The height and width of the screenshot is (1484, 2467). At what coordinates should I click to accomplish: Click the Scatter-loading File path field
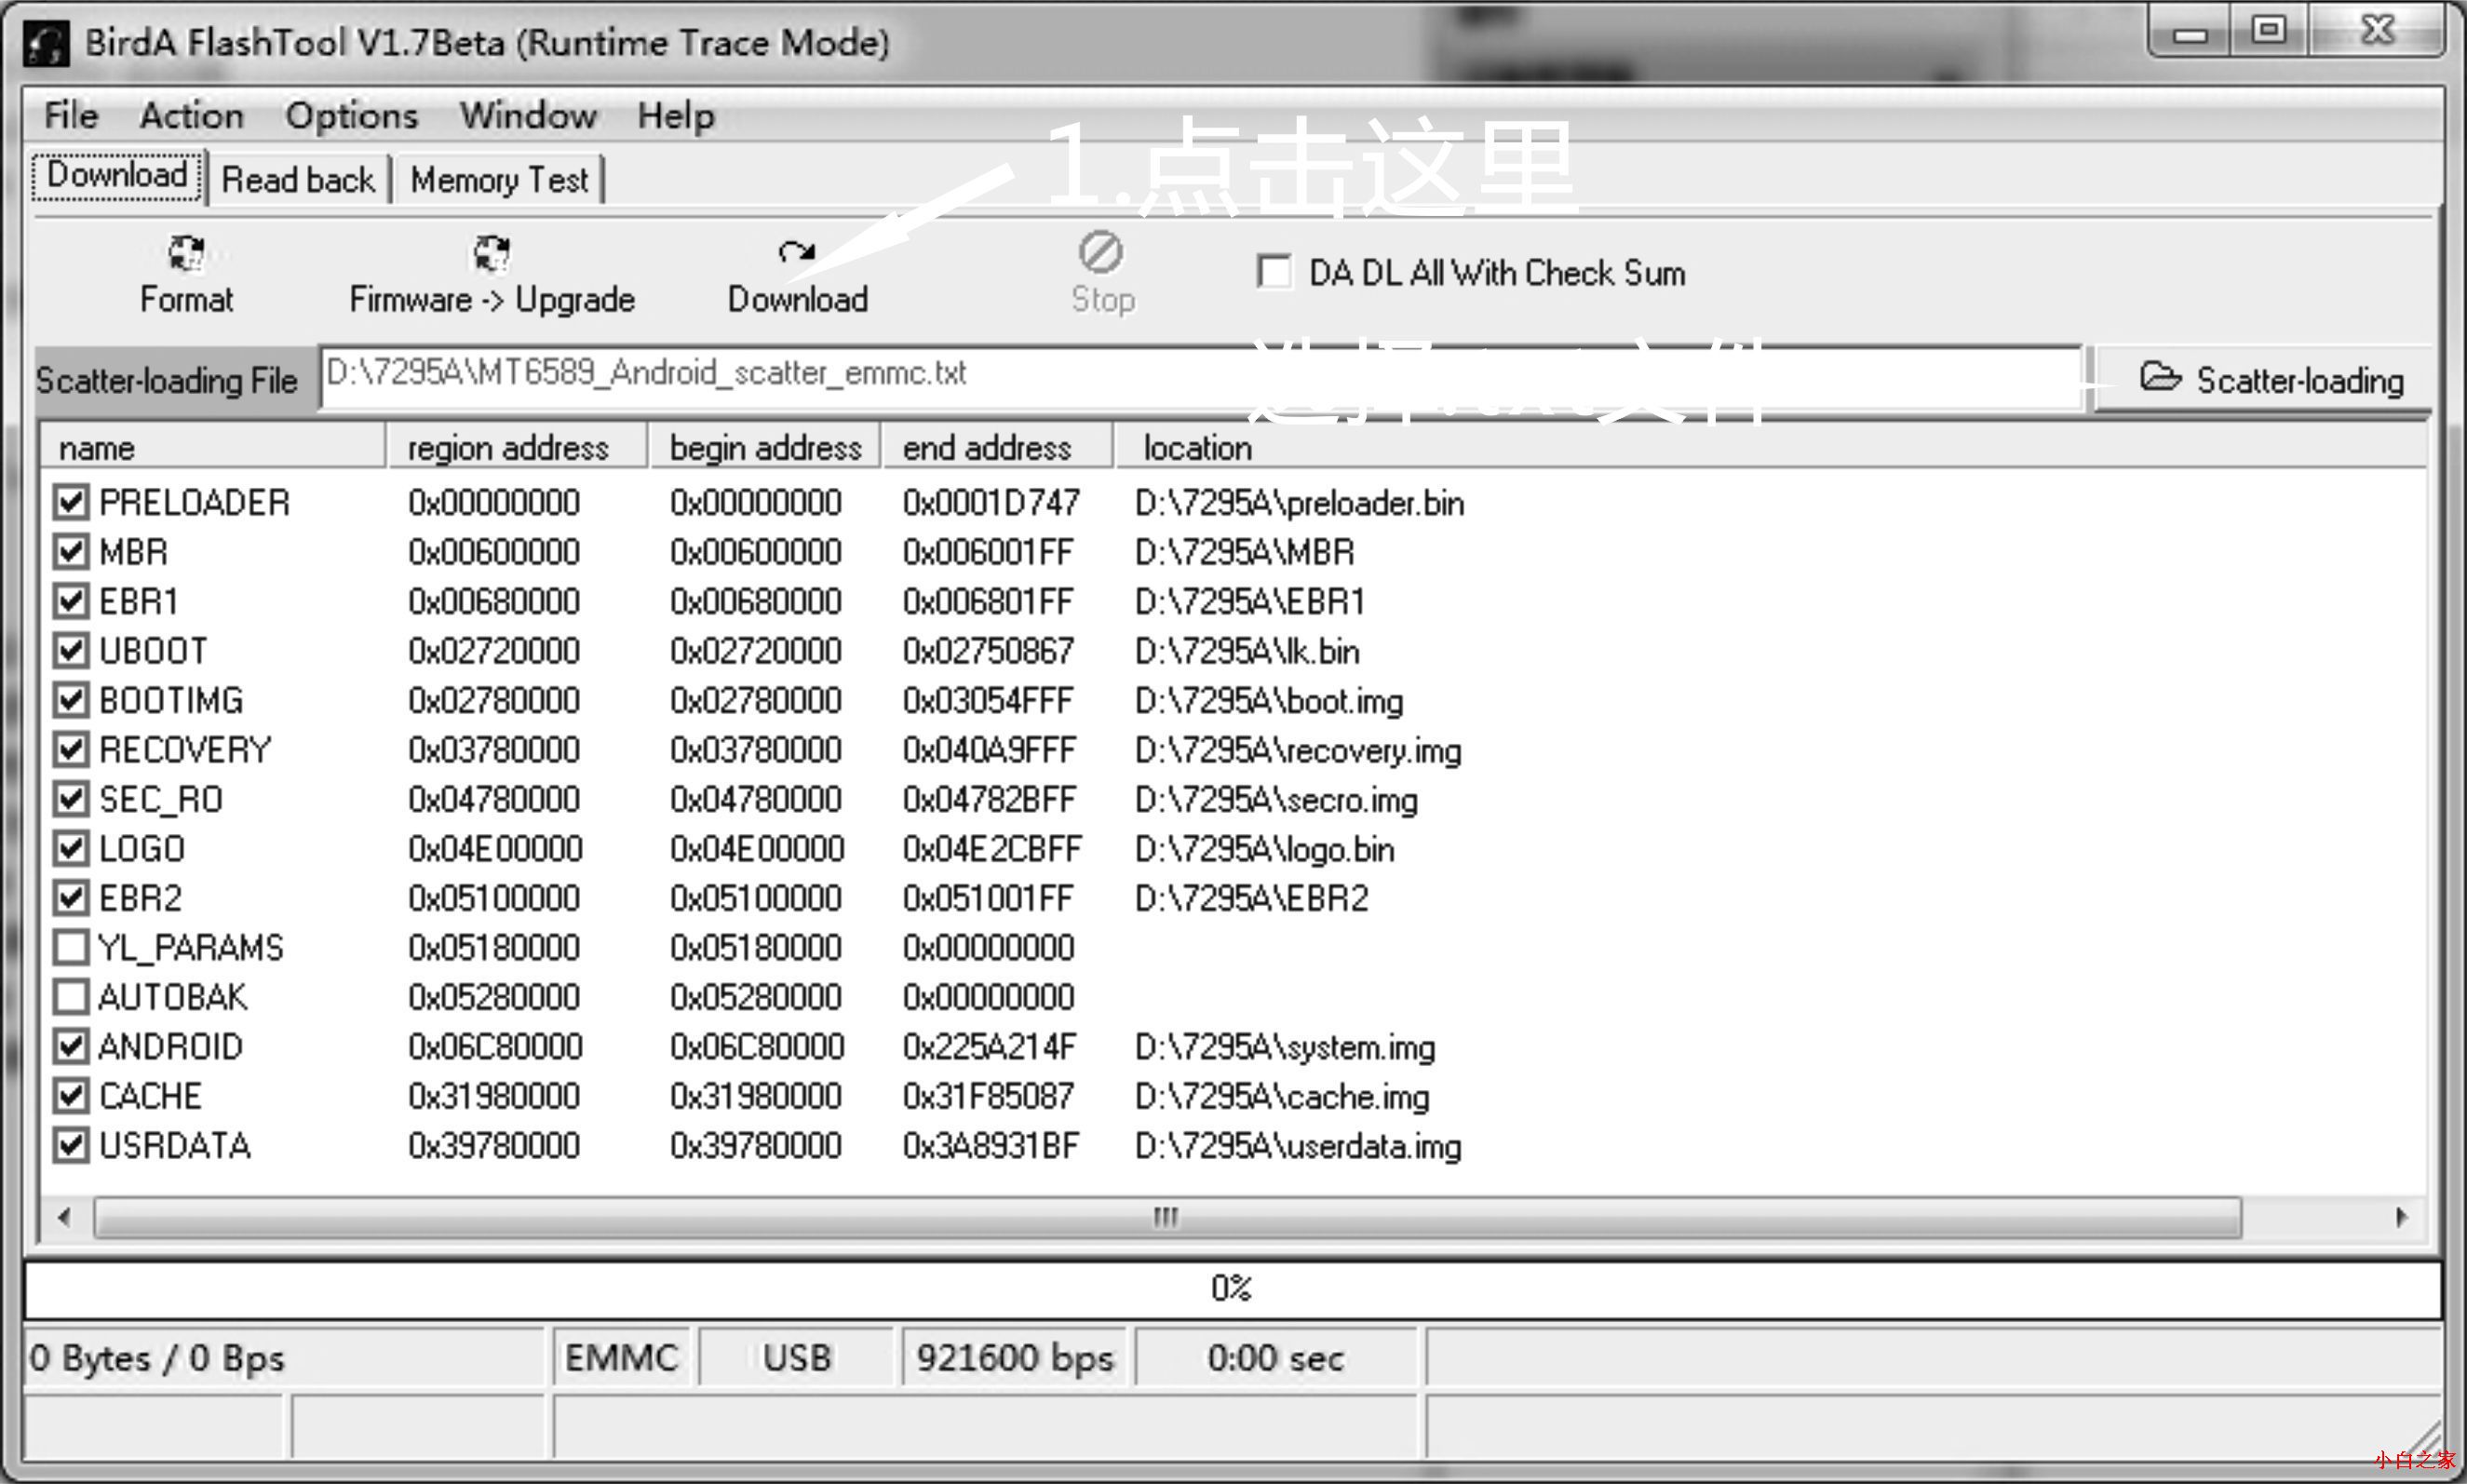point(1201,376)
